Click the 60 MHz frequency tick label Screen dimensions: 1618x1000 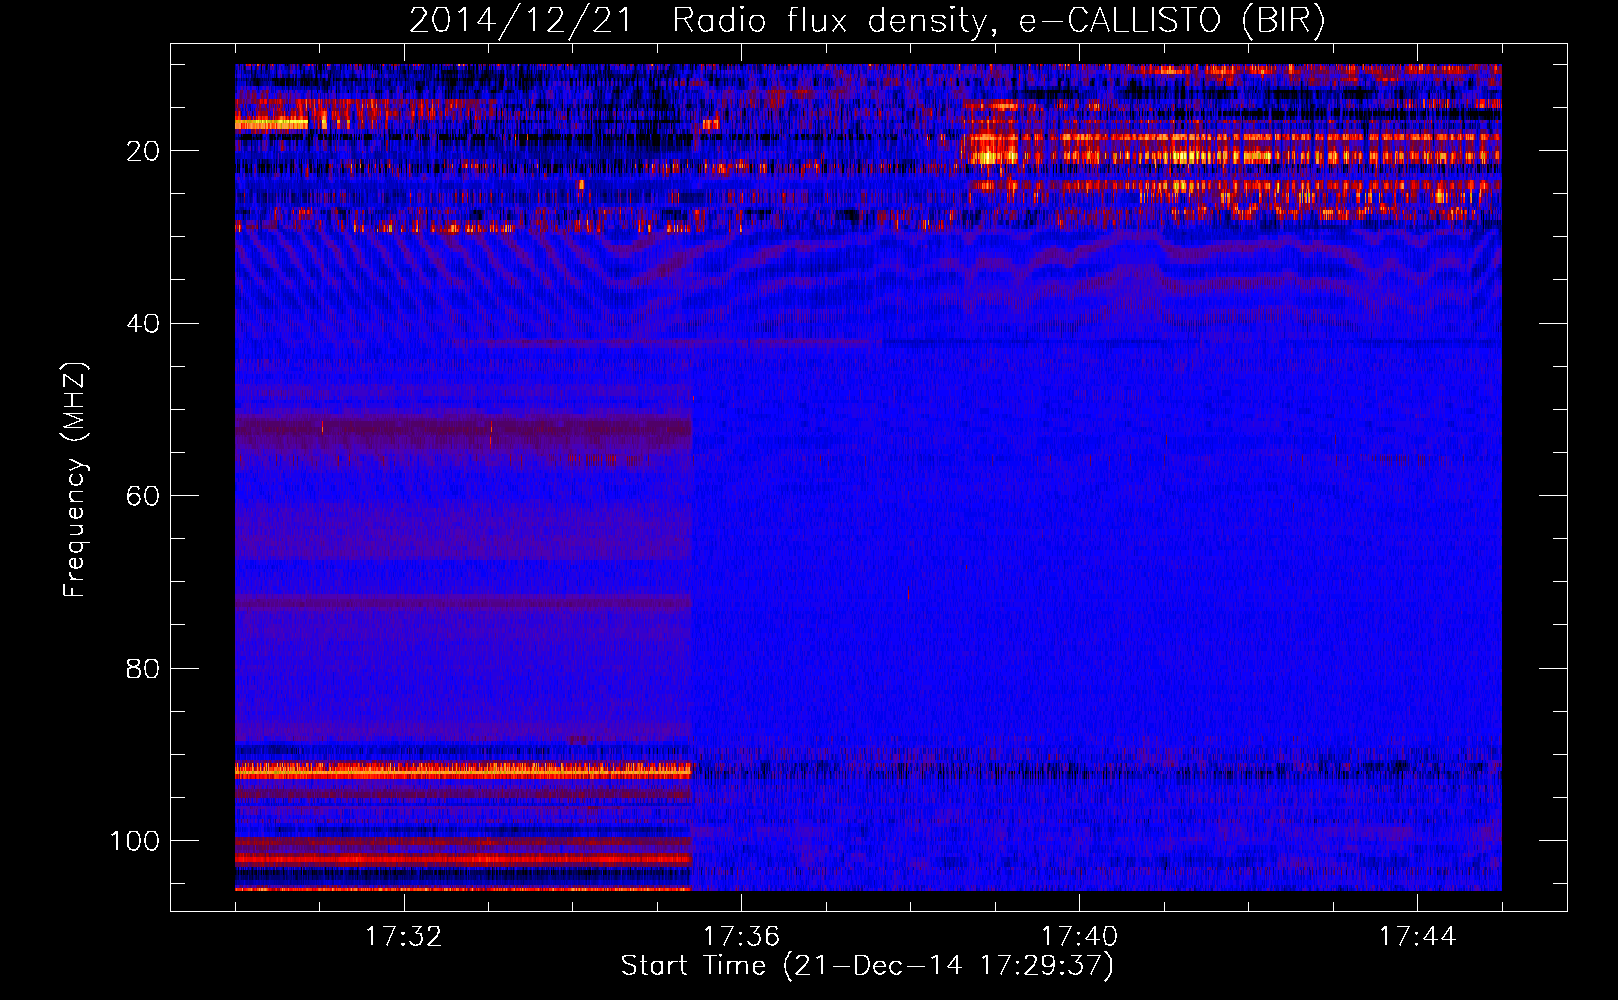[x=143, y=496]
